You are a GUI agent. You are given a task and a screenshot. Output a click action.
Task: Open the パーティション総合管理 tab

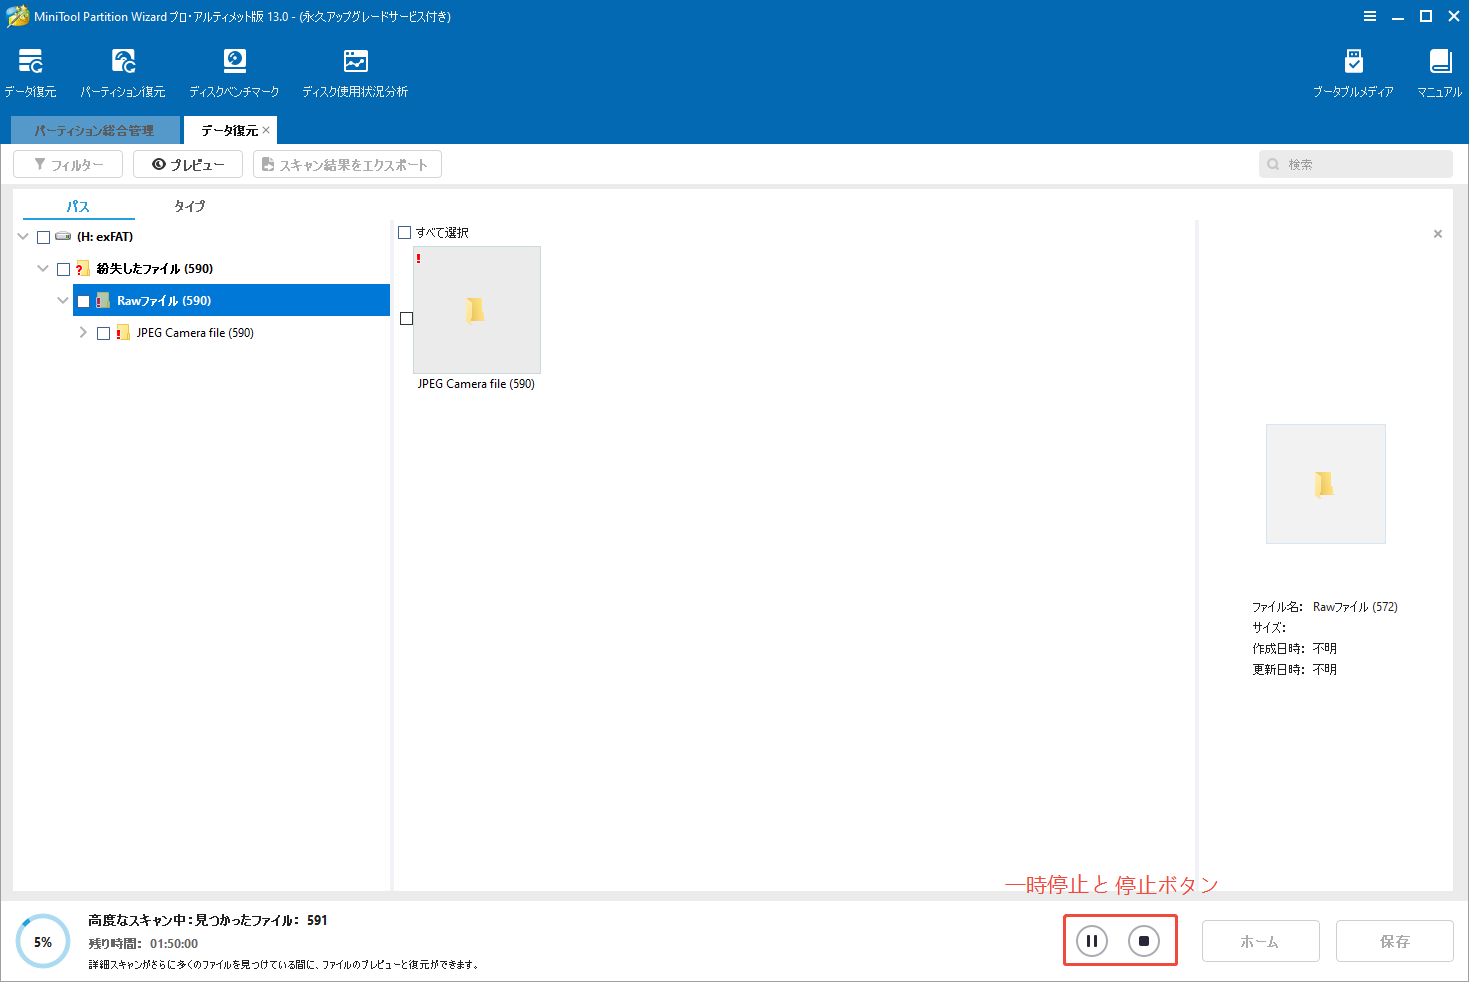[x=95, y=129]
